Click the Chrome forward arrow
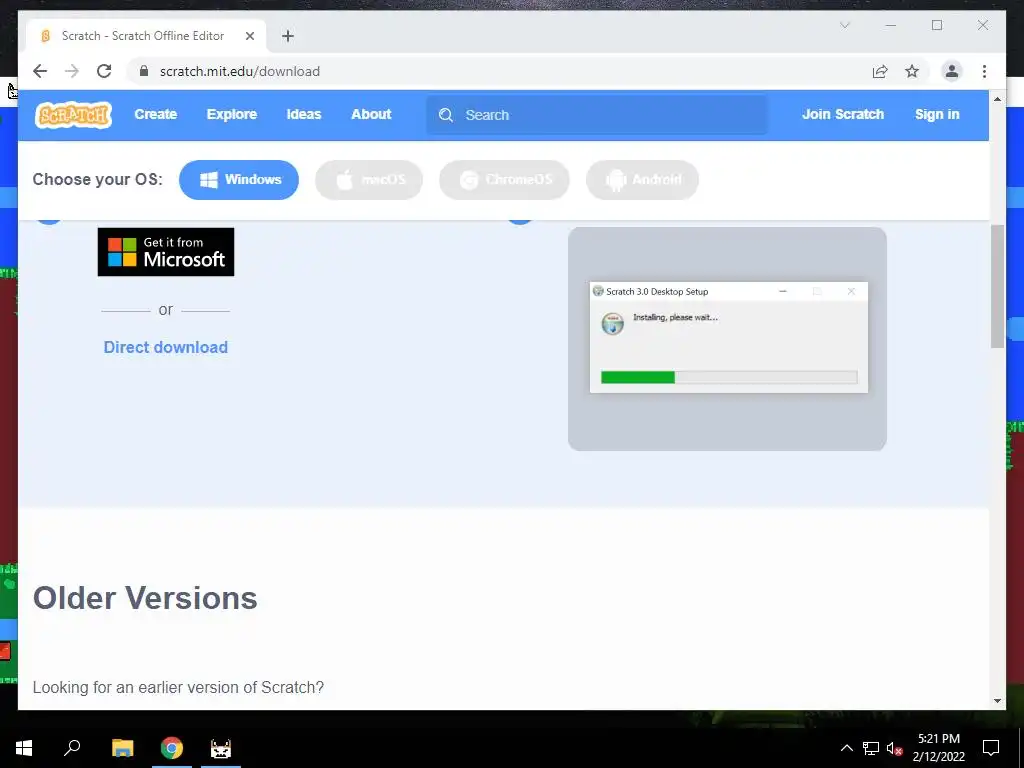1024x768 pixels. click(72, 71)
